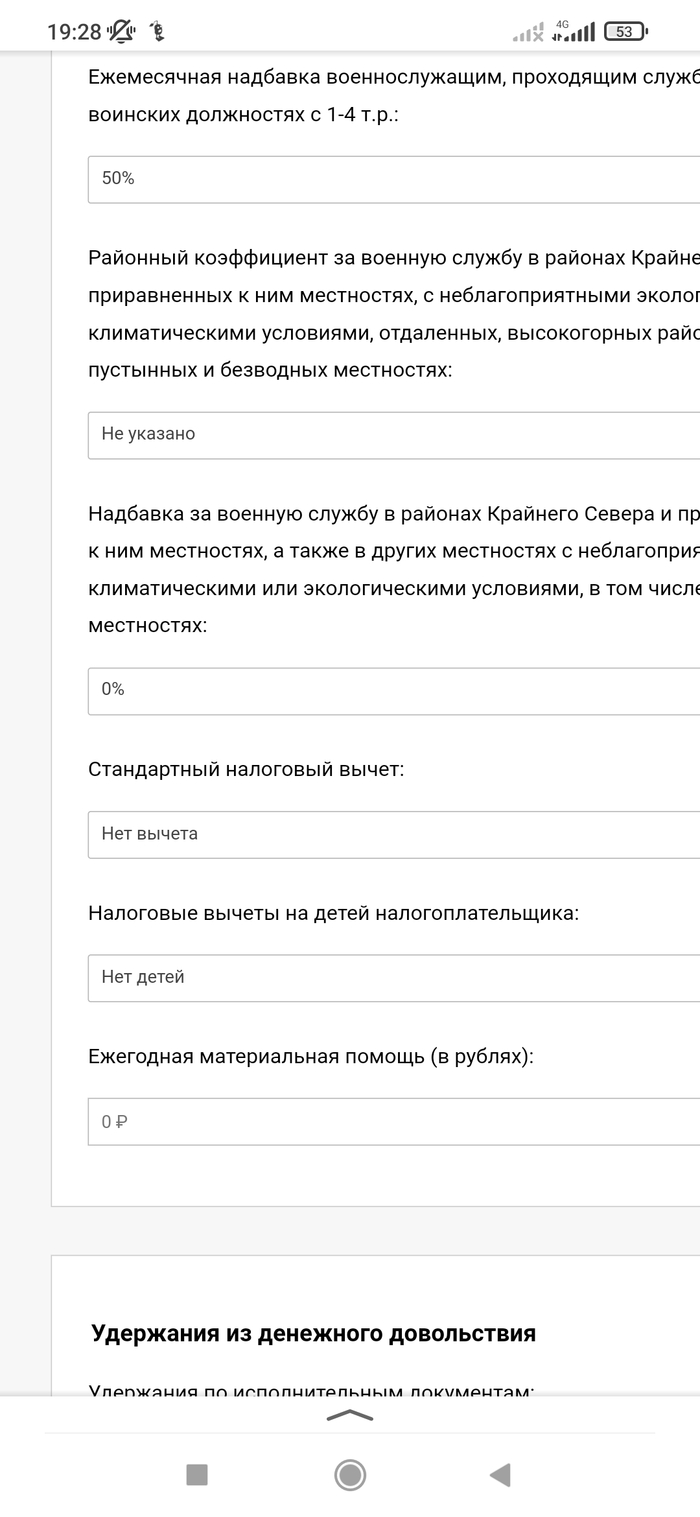The image size is (700, 1517).
Task: Tap the 19:28 clock in status bar
Action: pos(74,32)
